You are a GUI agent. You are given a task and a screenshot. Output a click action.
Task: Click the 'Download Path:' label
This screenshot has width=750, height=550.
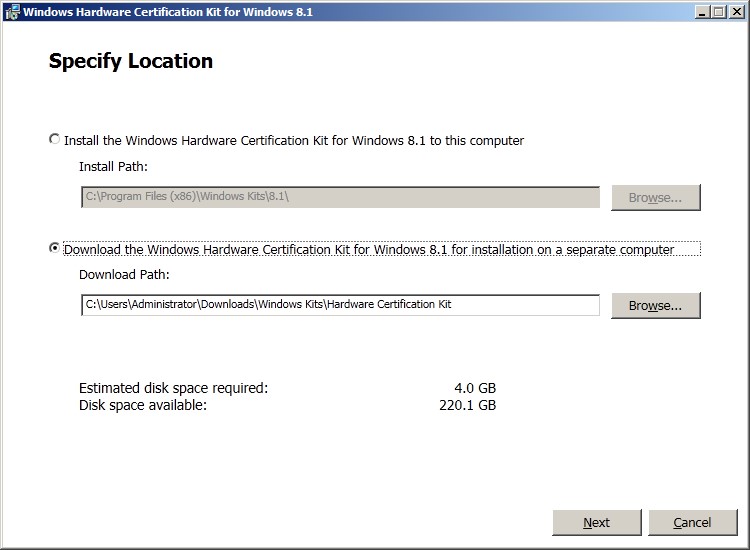124,275
